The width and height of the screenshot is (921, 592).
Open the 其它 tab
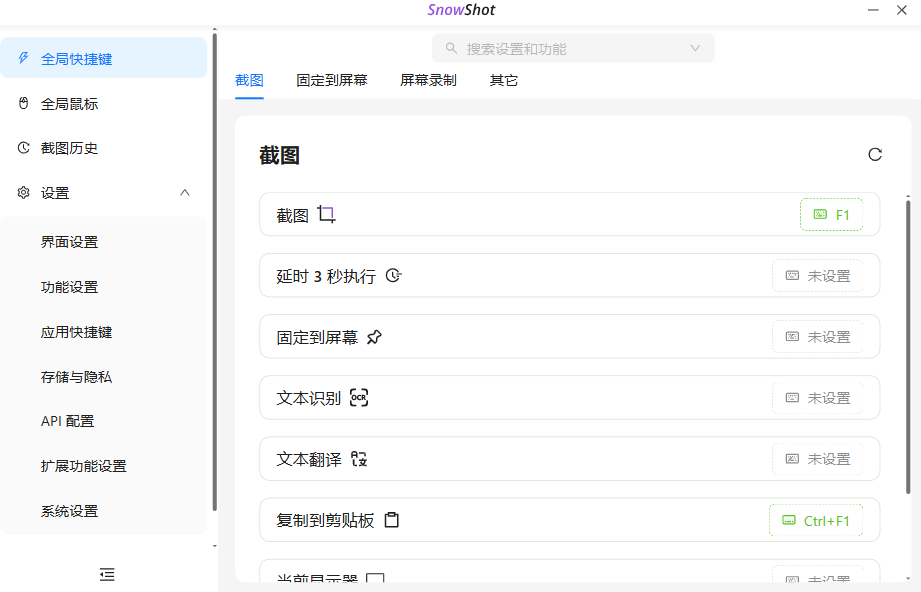click(504, 80)
